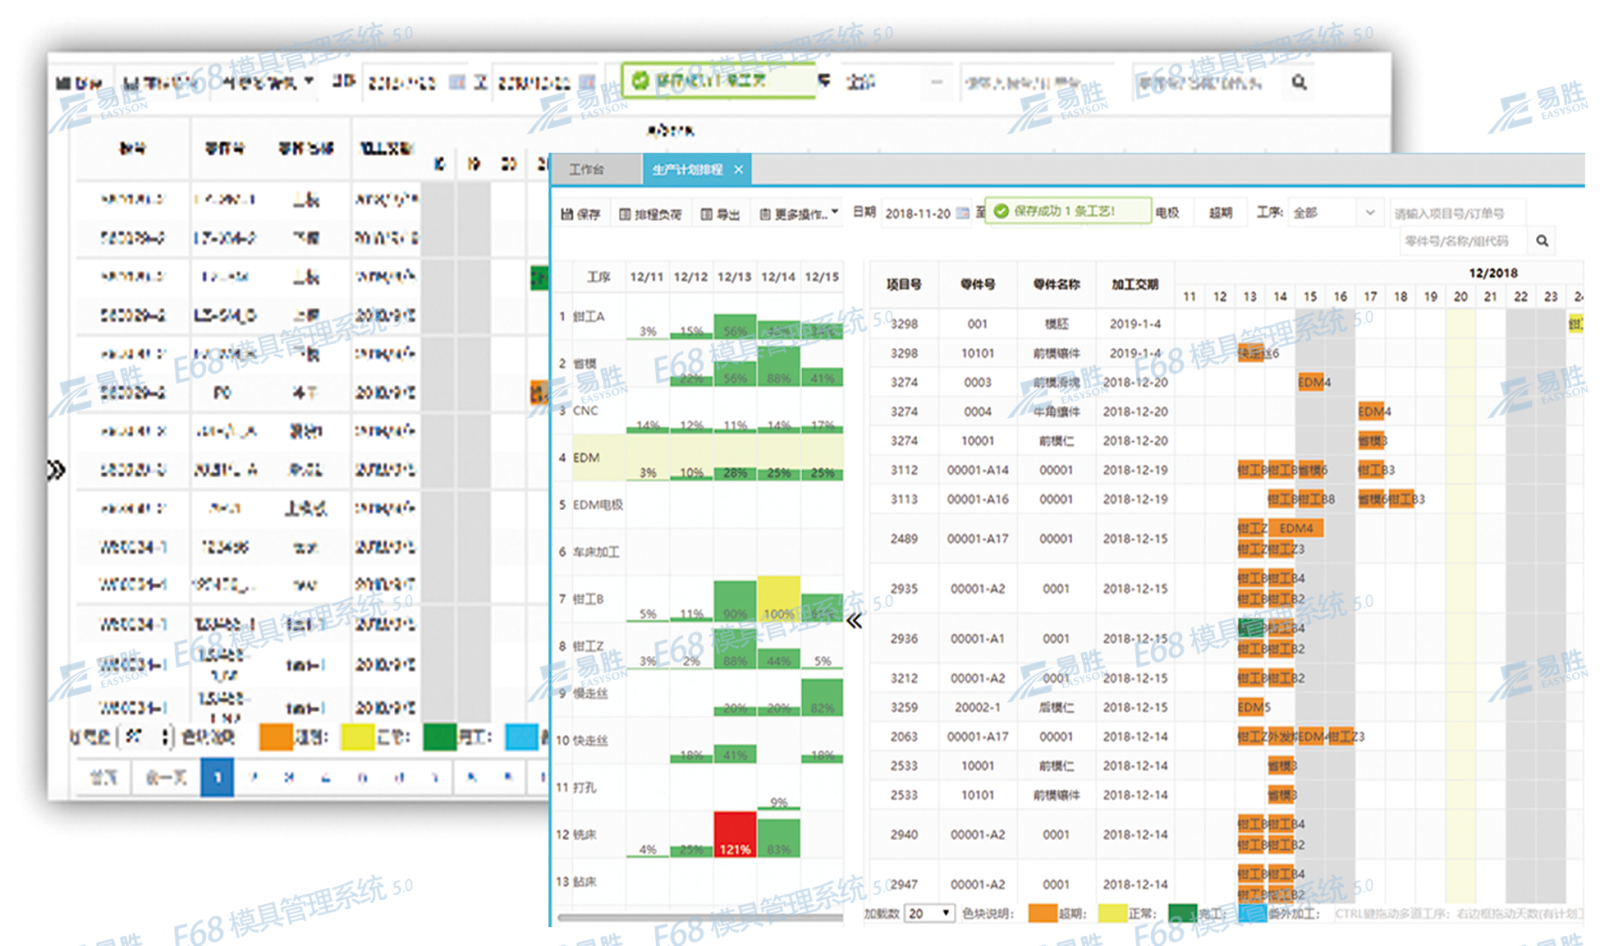Click the orange legend swatch in back window
The height and width of the screenshot is (946, 1600).
coord(275,737)
